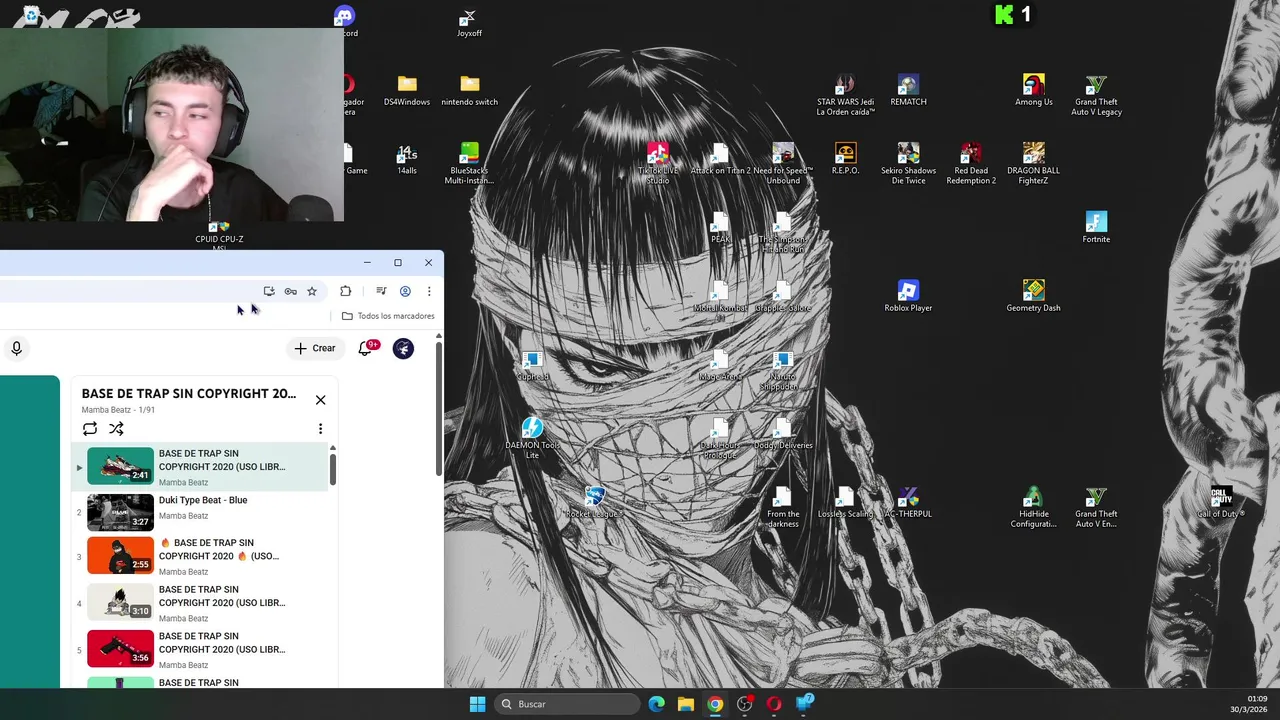This screenshot has height=720, width=1280.
Task: Select DS4Windows desktop folder
Action: pyautogui.click(x=407, y=91)
